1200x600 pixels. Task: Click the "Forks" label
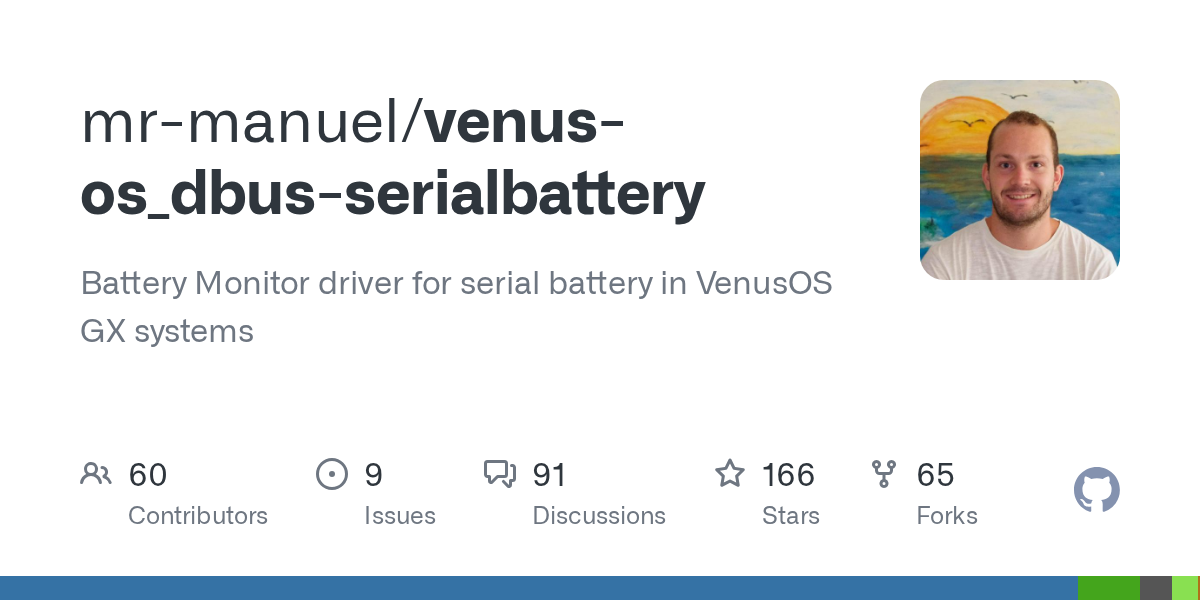[x=947, y=516]
